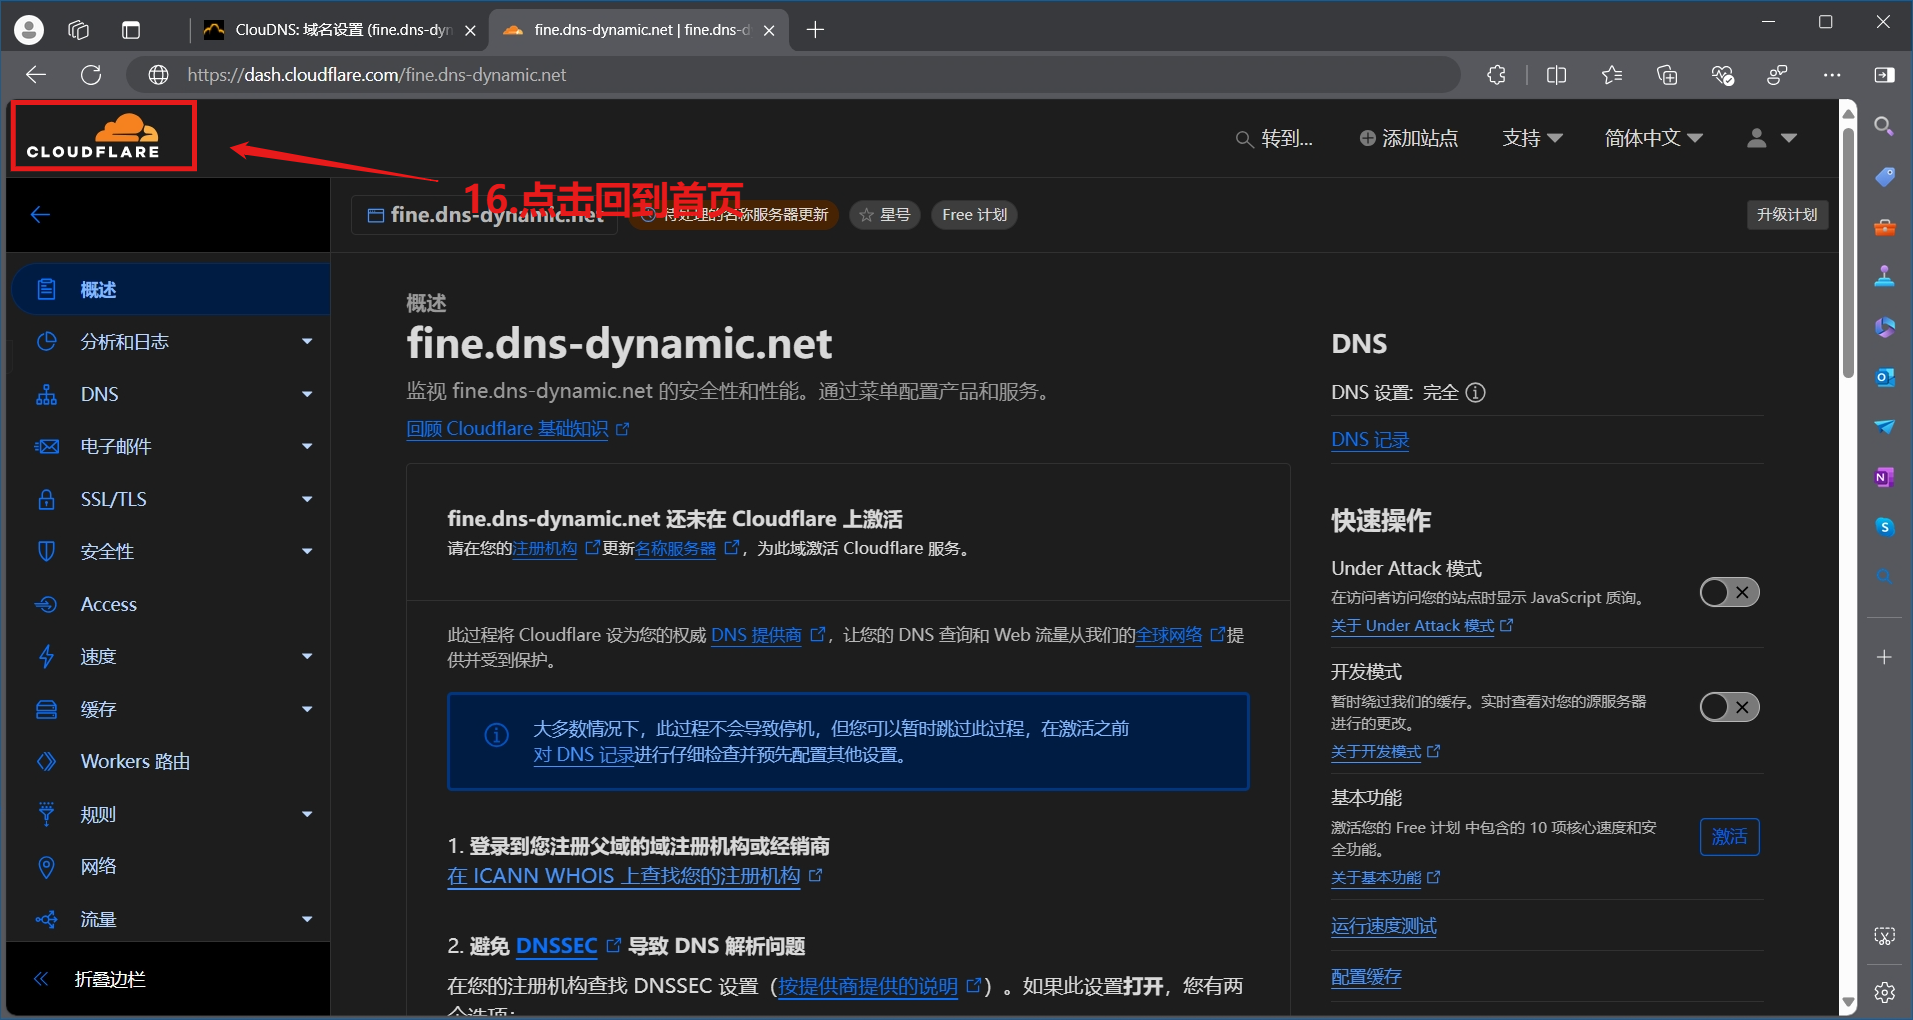The width and height of the screenshot is (1913, 1020).
Task: Open the browser favorites star icon
Action: pyautogui.click(x=1611, y=75)
